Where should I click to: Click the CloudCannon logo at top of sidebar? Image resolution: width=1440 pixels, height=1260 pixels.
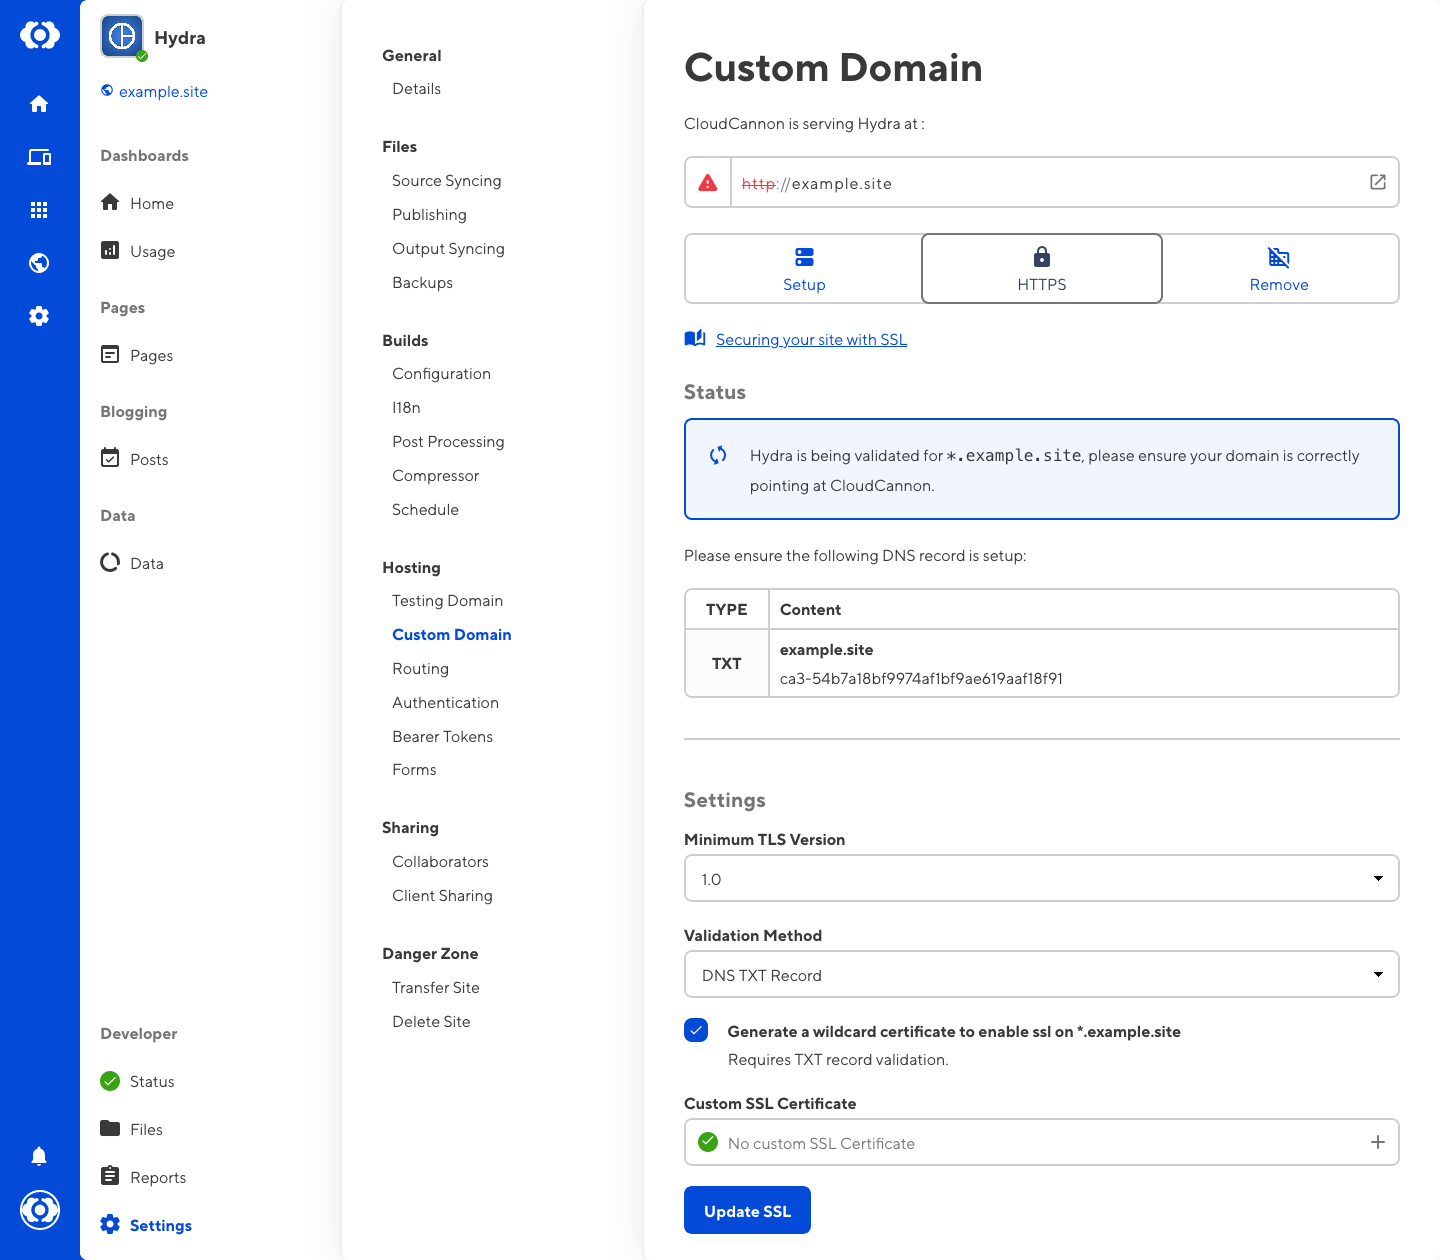click(x=40, y=35)
